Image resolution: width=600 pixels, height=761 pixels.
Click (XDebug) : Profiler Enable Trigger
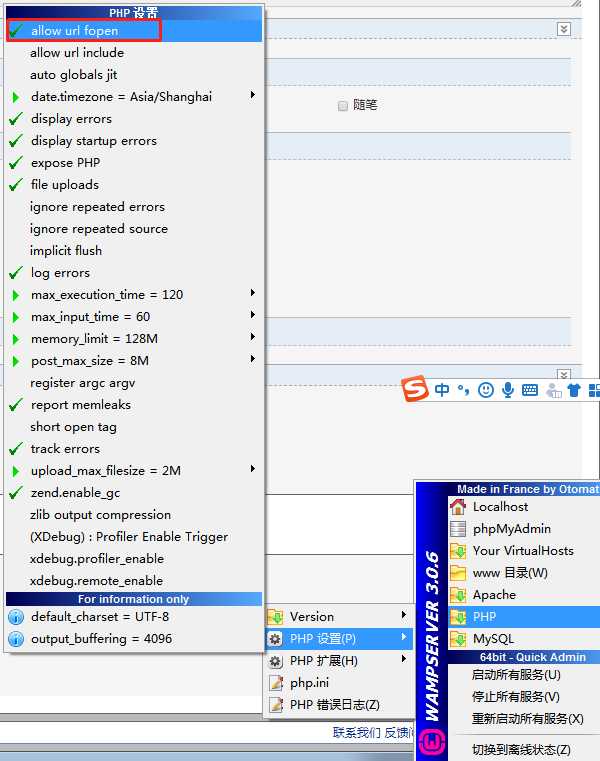click(x=134, y=537)
